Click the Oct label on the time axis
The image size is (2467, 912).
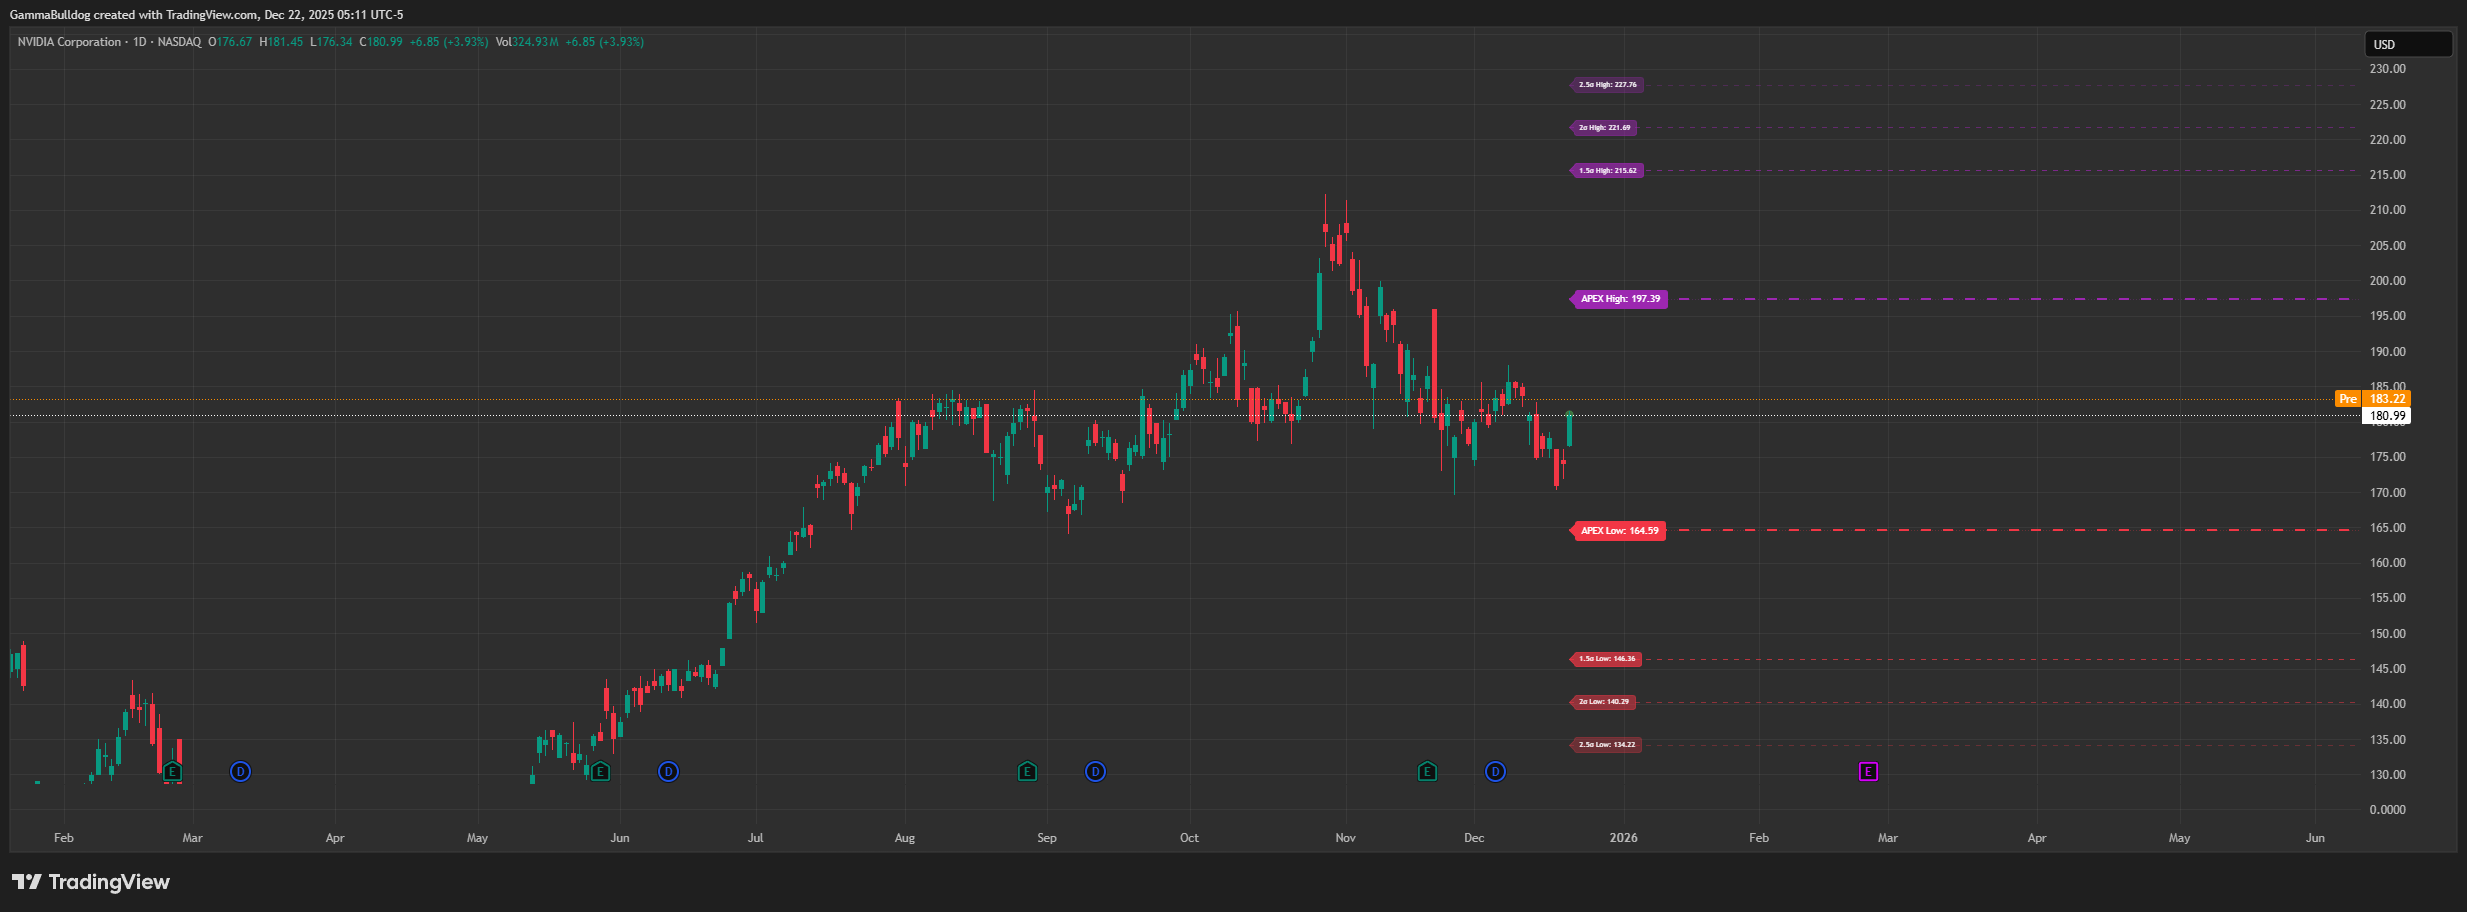[x=1189, y=838]
